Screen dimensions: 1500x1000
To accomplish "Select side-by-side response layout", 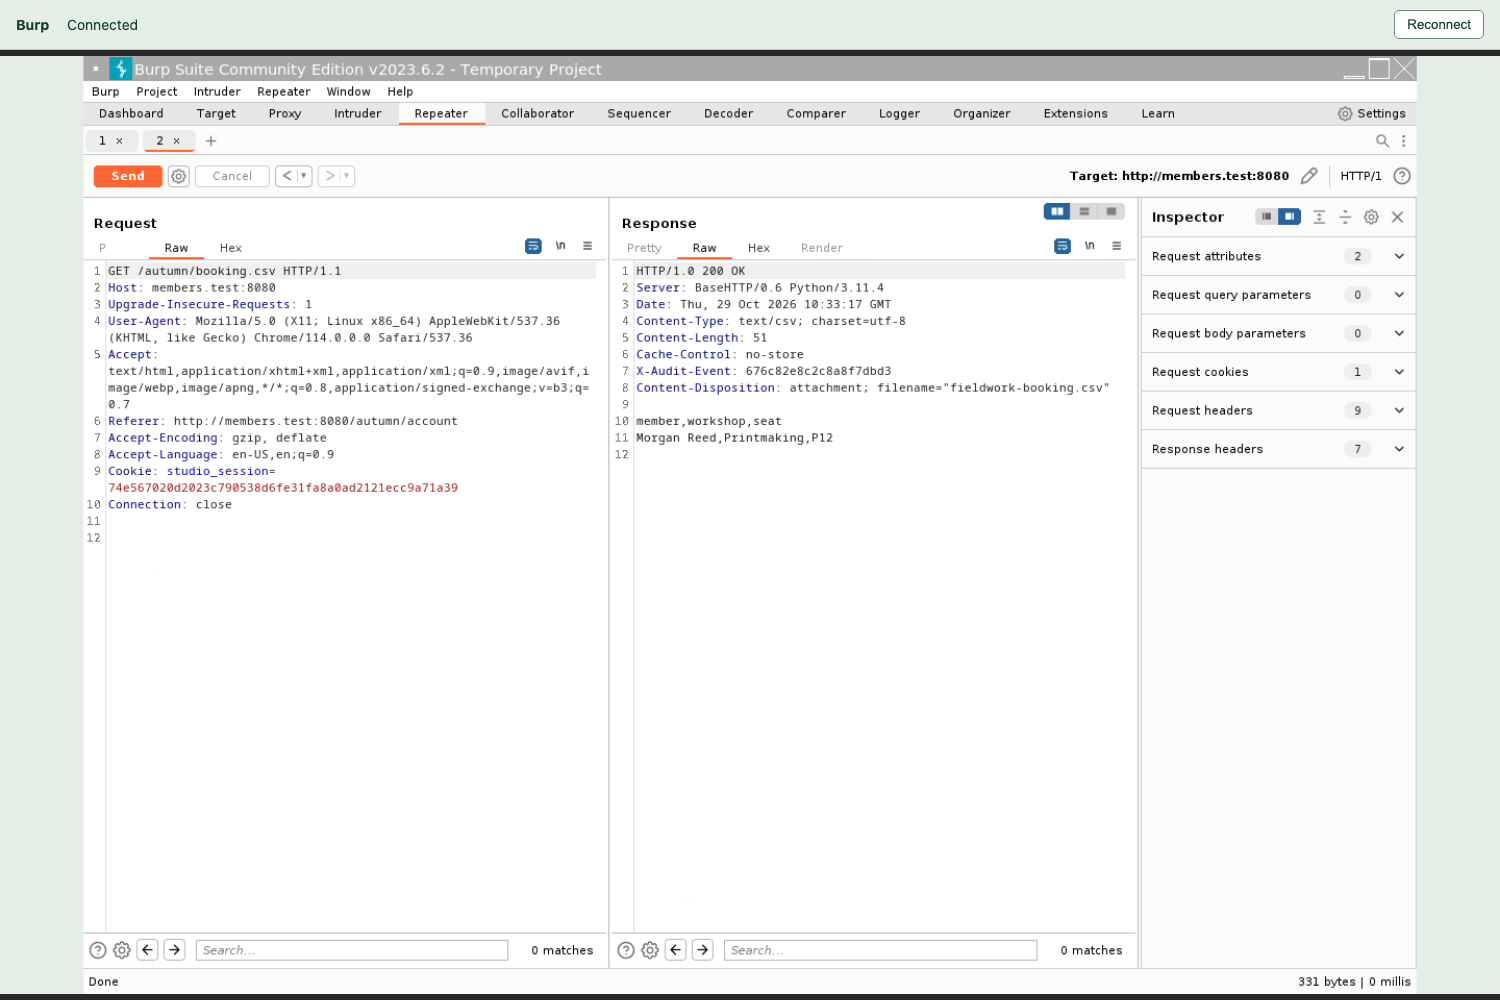I will (1057, 211).
